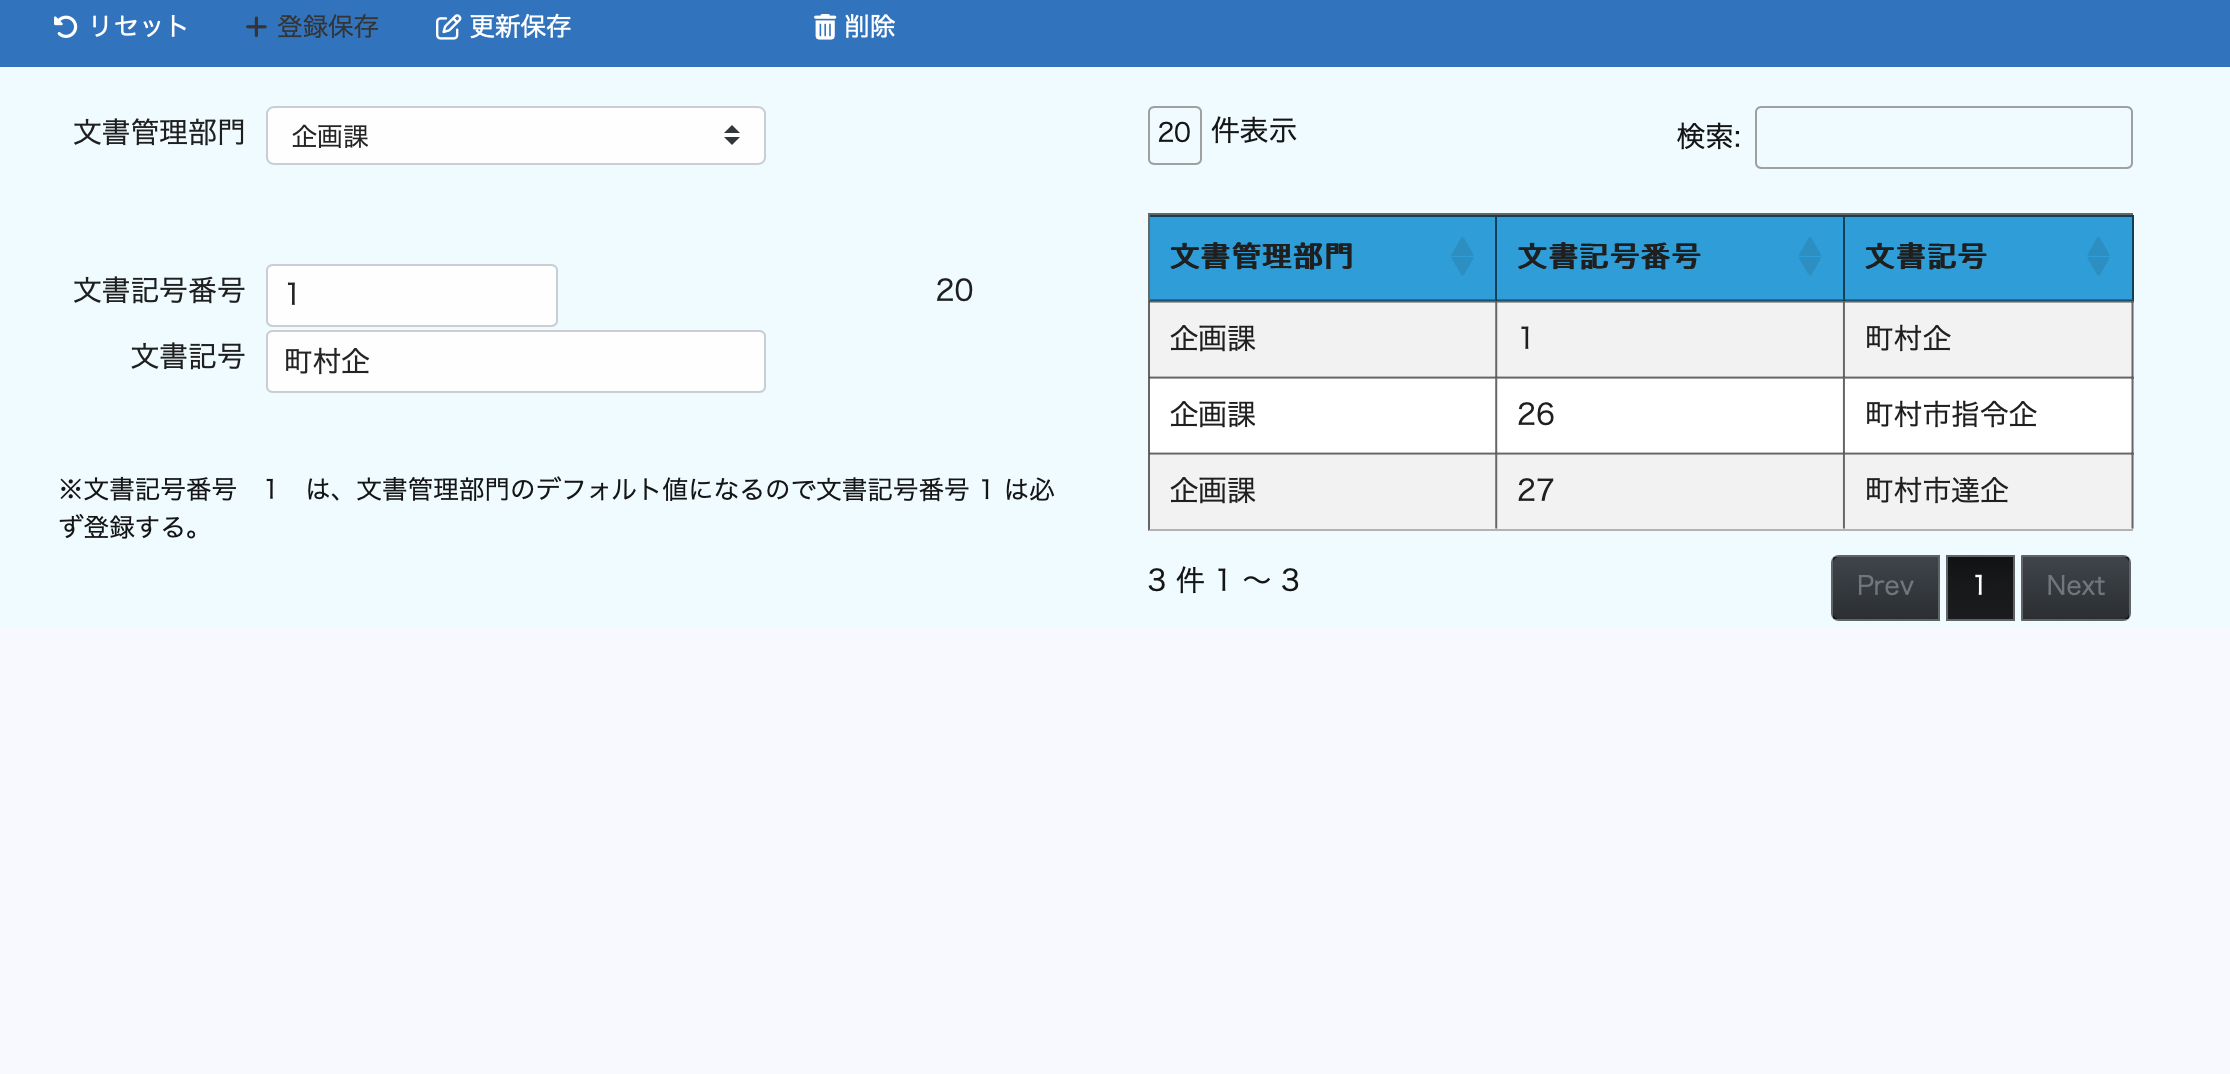This screenshot has height=1074, width=2230.
Task: Sort table by 文書記号 column arrows
Action: click(x=2098, y=257)
